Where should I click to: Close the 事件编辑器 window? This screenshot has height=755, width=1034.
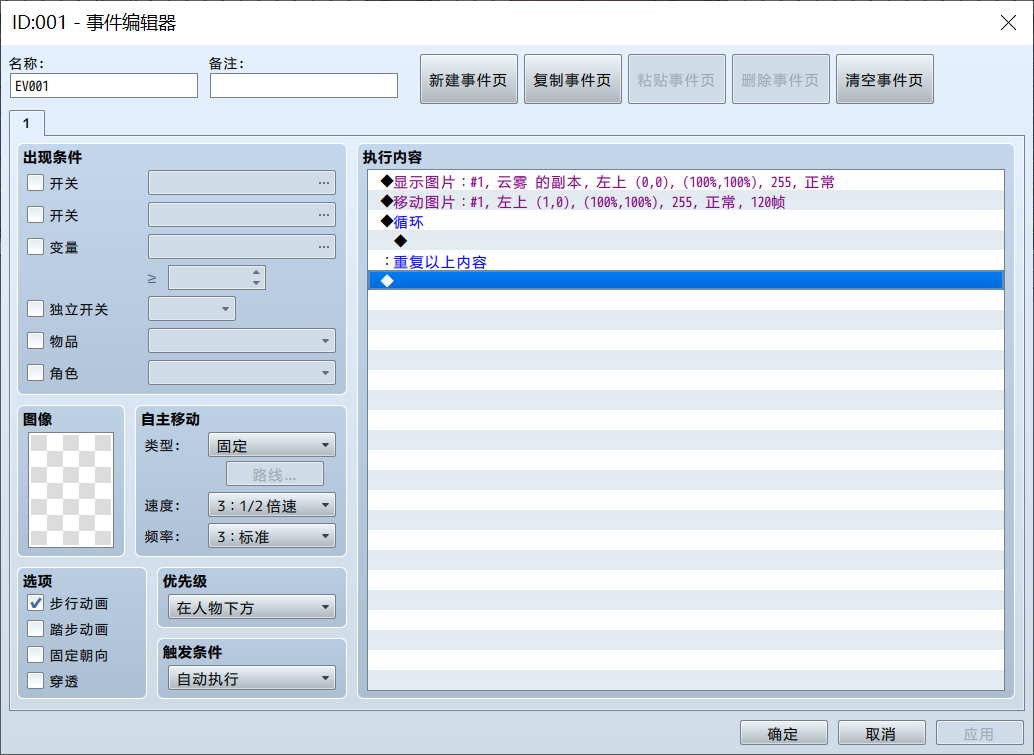[x=1008, y=22]
